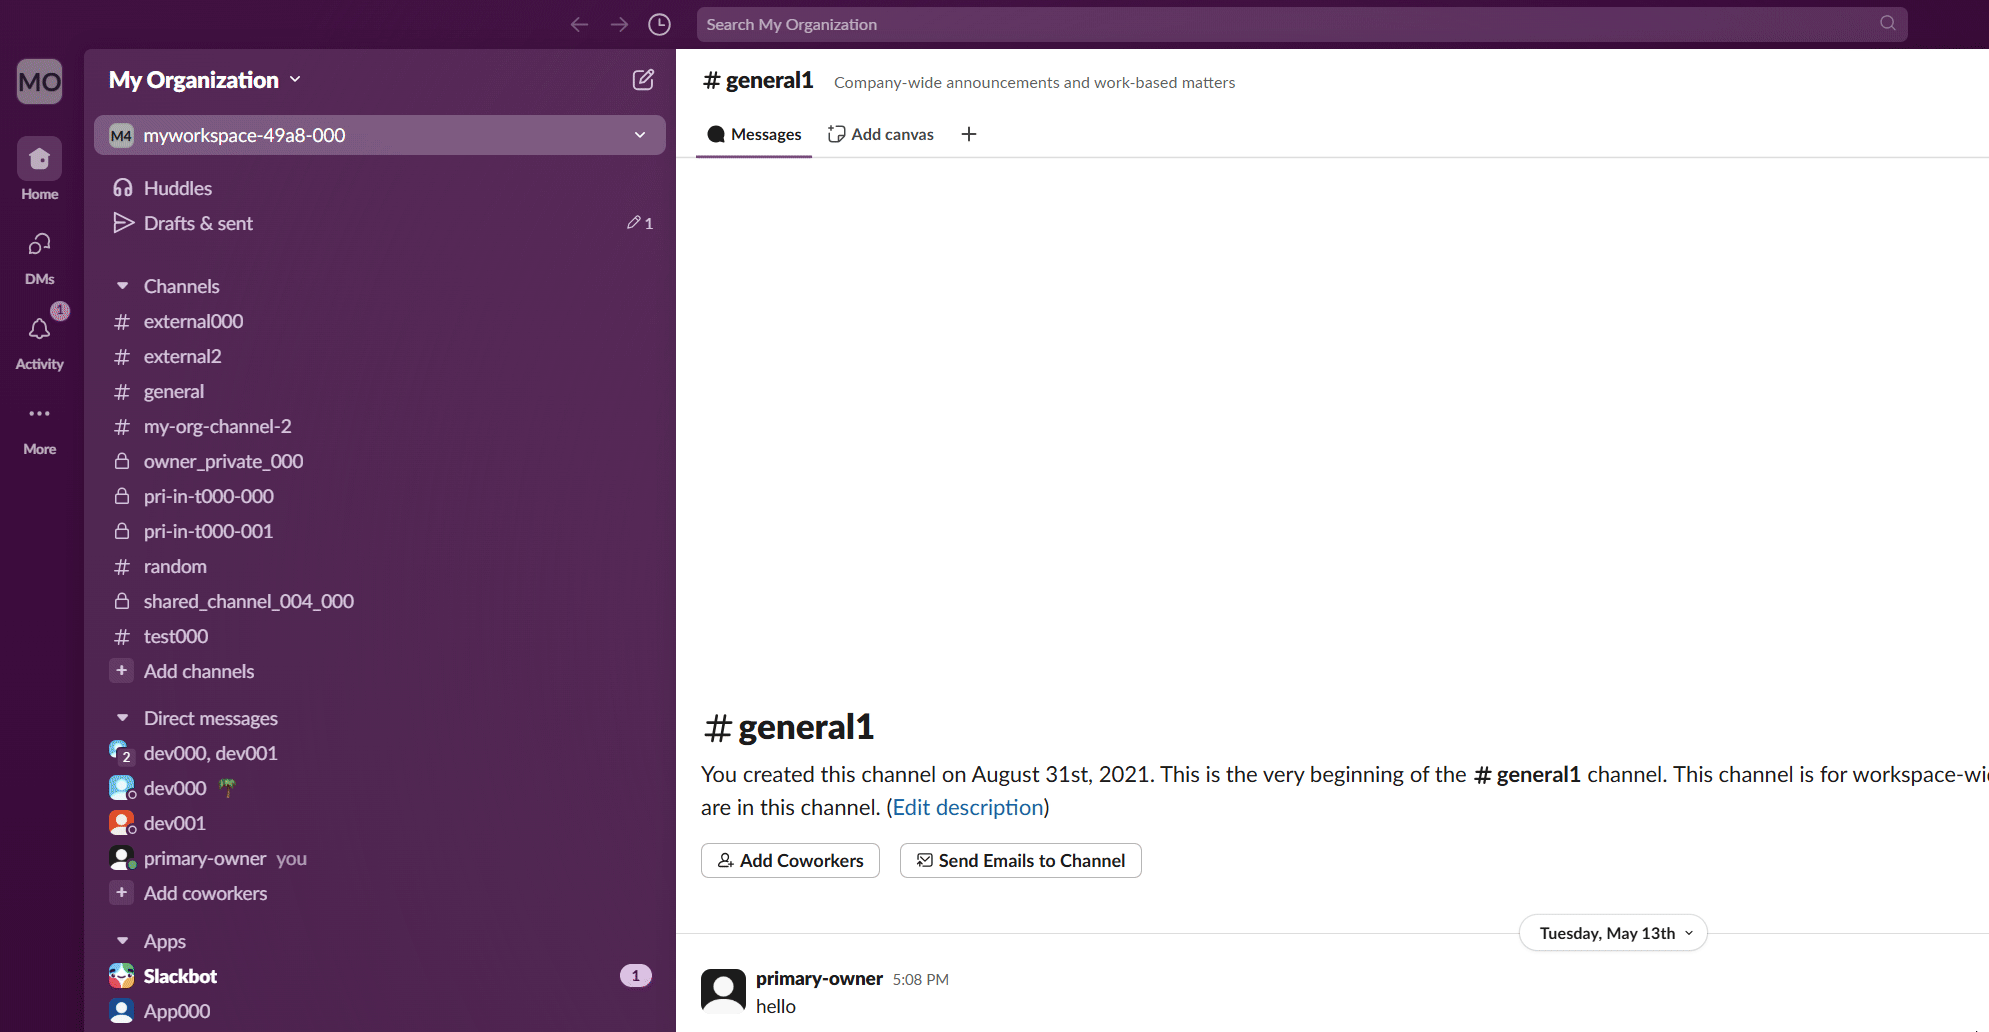Click the plus icon beside Add channels

coord(122,671)
